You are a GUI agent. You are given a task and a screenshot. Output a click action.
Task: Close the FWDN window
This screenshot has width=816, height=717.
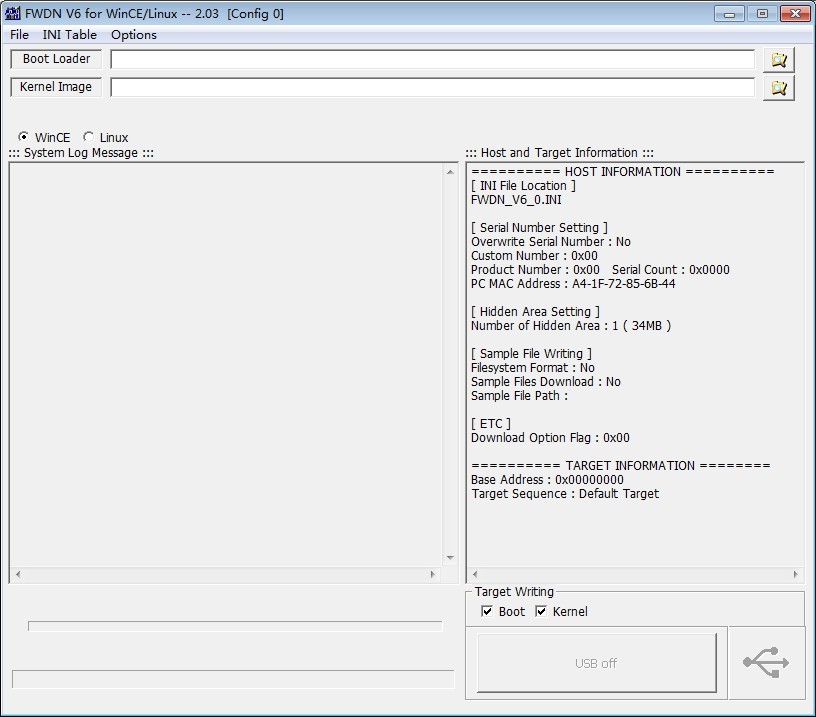coord(795,14)
